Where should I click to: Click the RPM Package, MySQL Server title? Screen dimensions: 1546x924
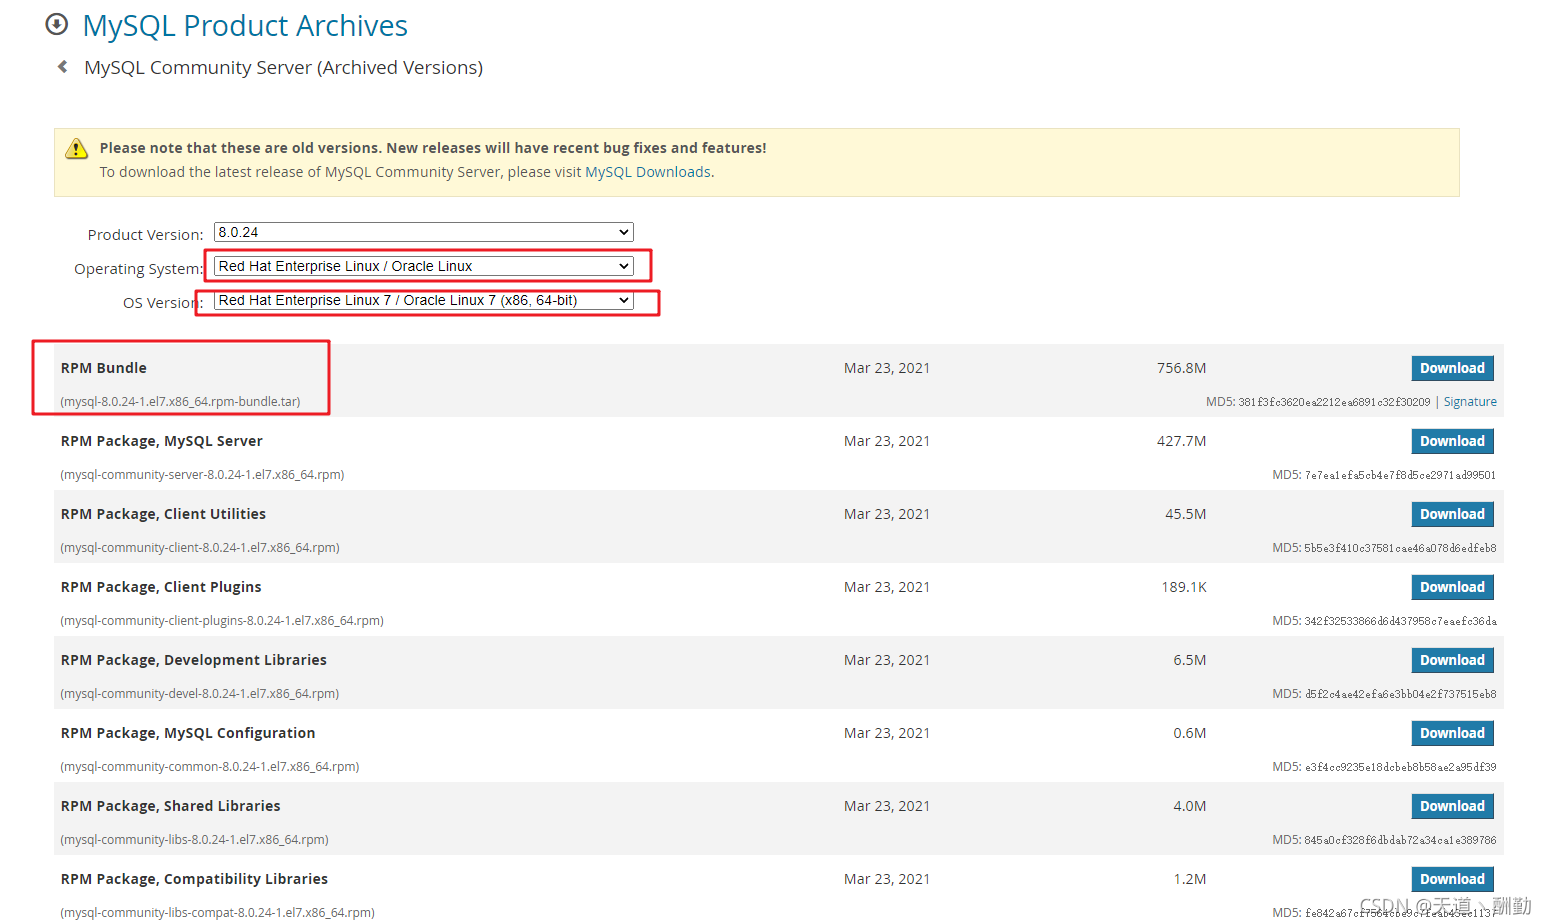point(162,441)
